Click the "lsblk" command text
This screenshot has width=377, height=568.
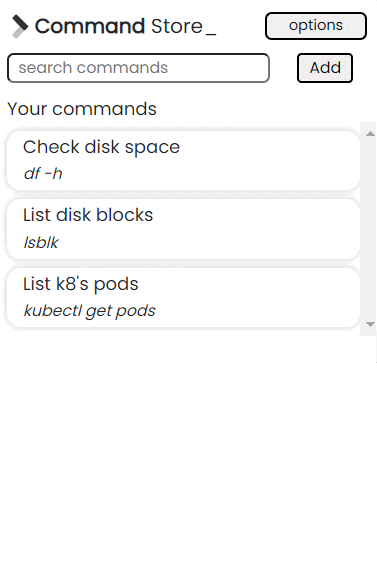(41, 242)
